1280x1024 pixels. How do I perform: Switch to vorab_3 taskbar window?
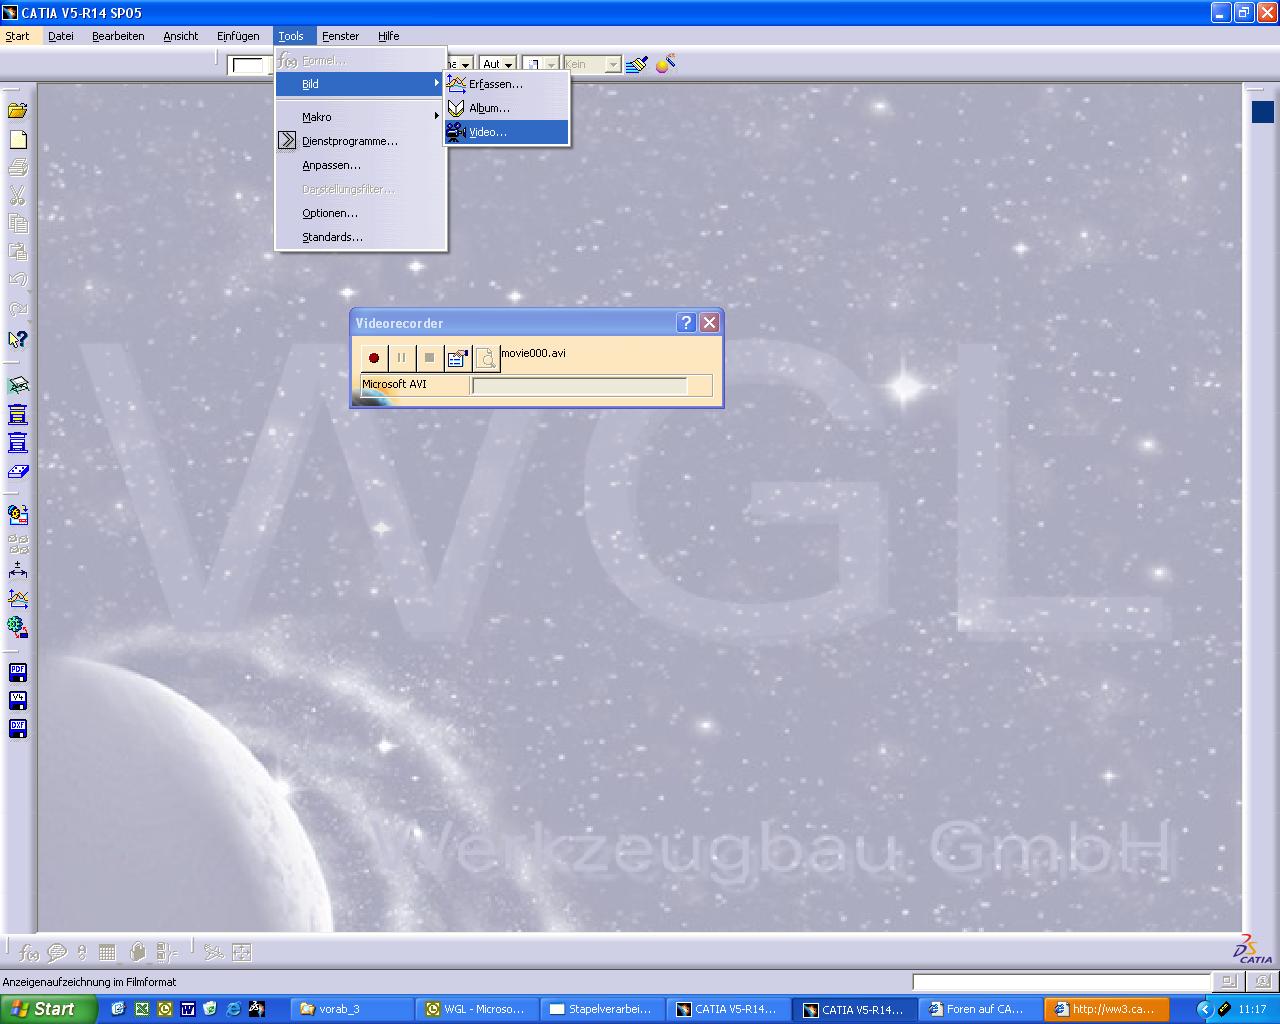[x=354, y=1009]
